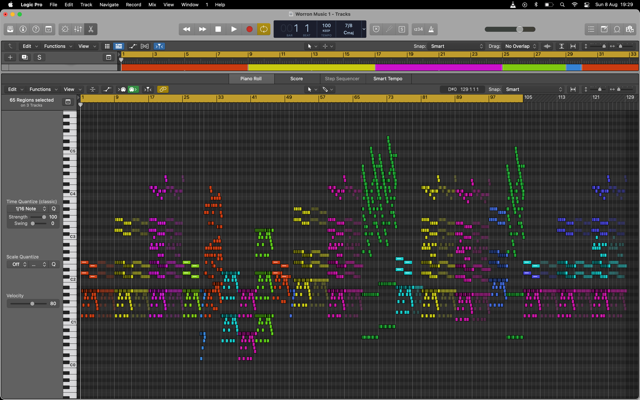
Task: Open Piano Roll Snap Smart dropdown
Action: coord(534,89)
